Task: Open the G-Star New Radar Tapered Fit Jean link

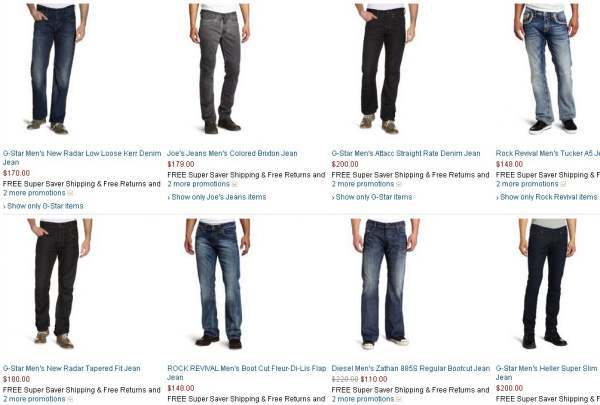Action: pos(72,369)
